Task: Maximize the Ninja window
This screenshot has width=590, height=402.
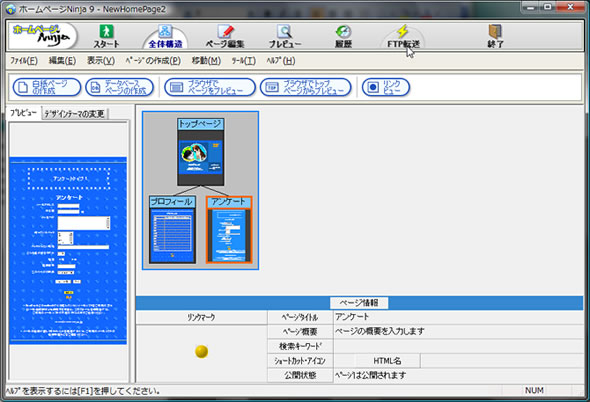Action: tap(548, 7)
